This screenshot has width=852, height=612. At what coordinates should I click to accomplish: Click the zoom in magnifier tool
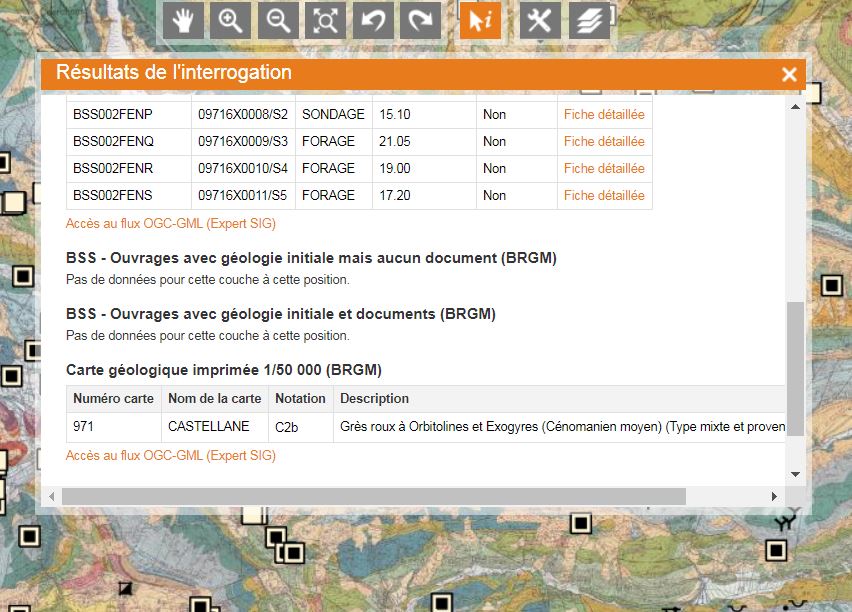coord(231,21)
